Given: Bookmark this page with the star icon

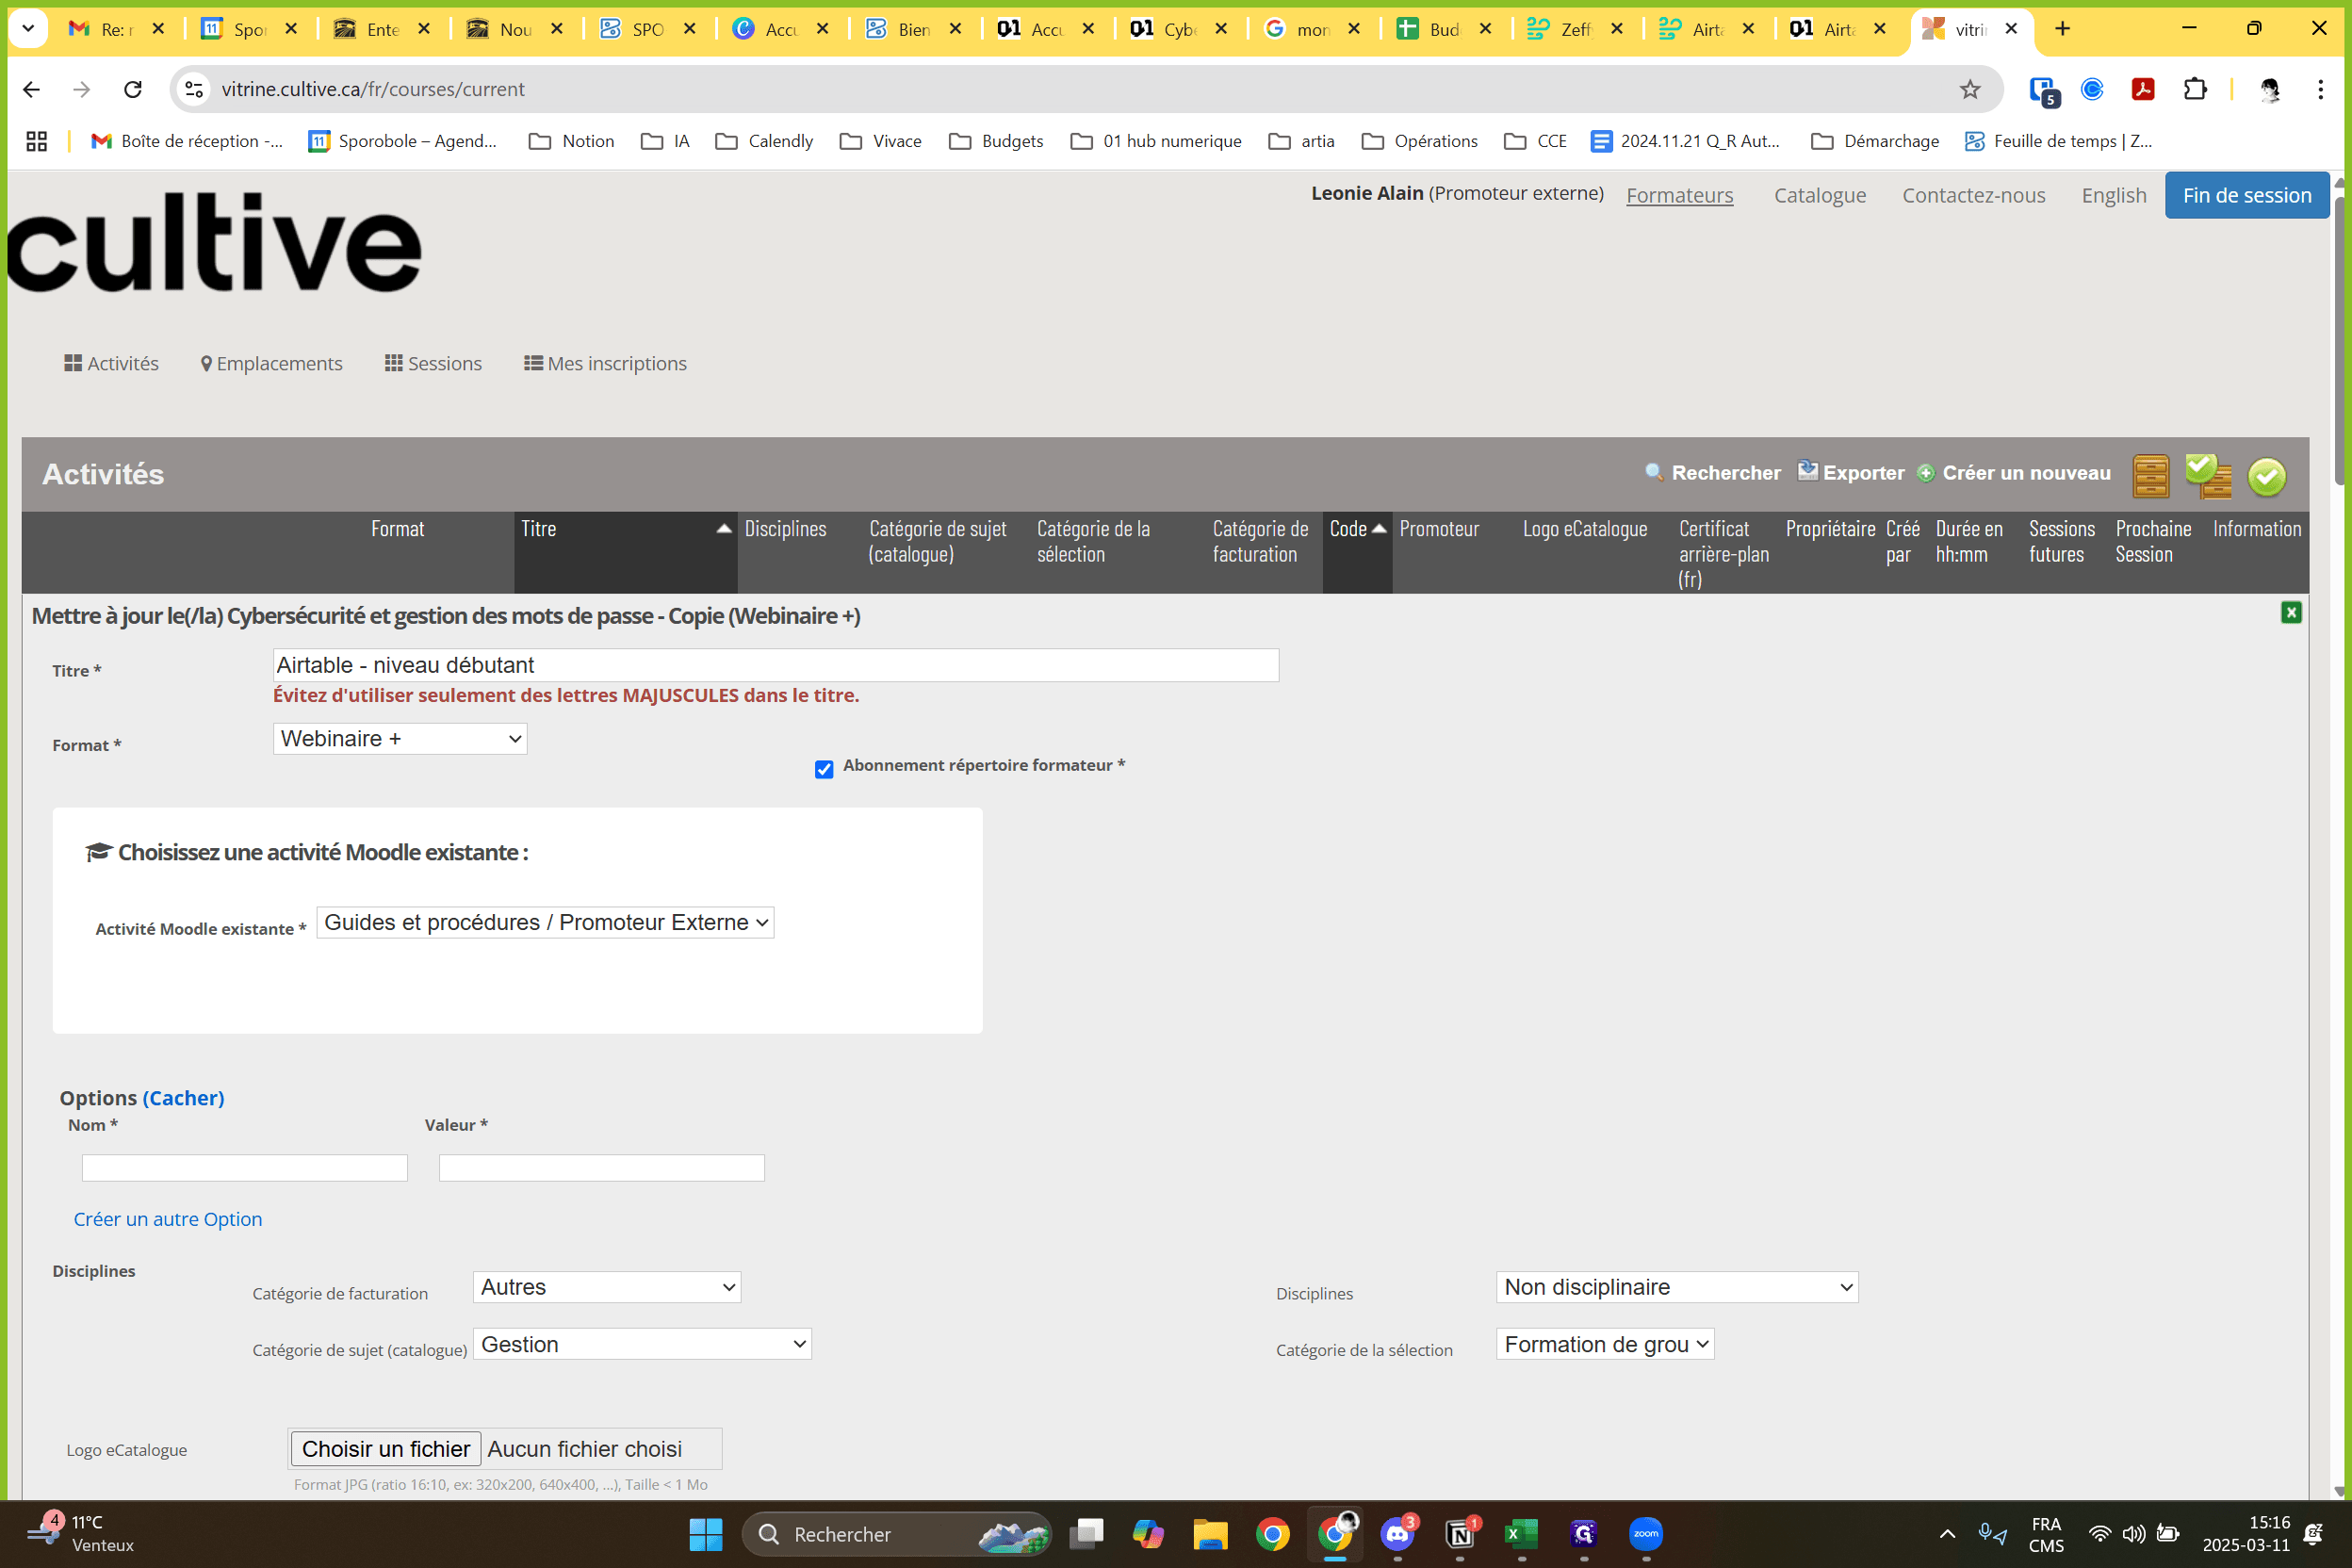Looking at the screenshot, I should pyautogui.click(x=1969, y=89).
